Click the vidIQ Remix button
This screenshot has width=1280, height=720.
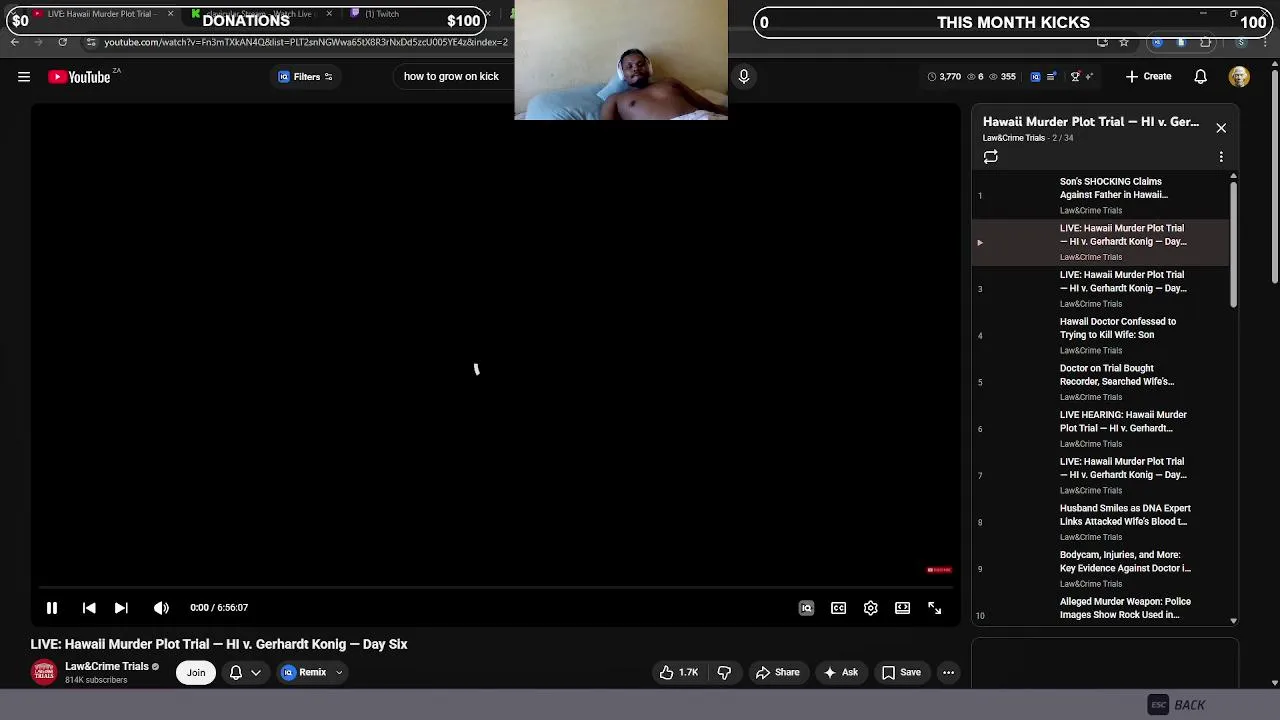click(305, 672)
